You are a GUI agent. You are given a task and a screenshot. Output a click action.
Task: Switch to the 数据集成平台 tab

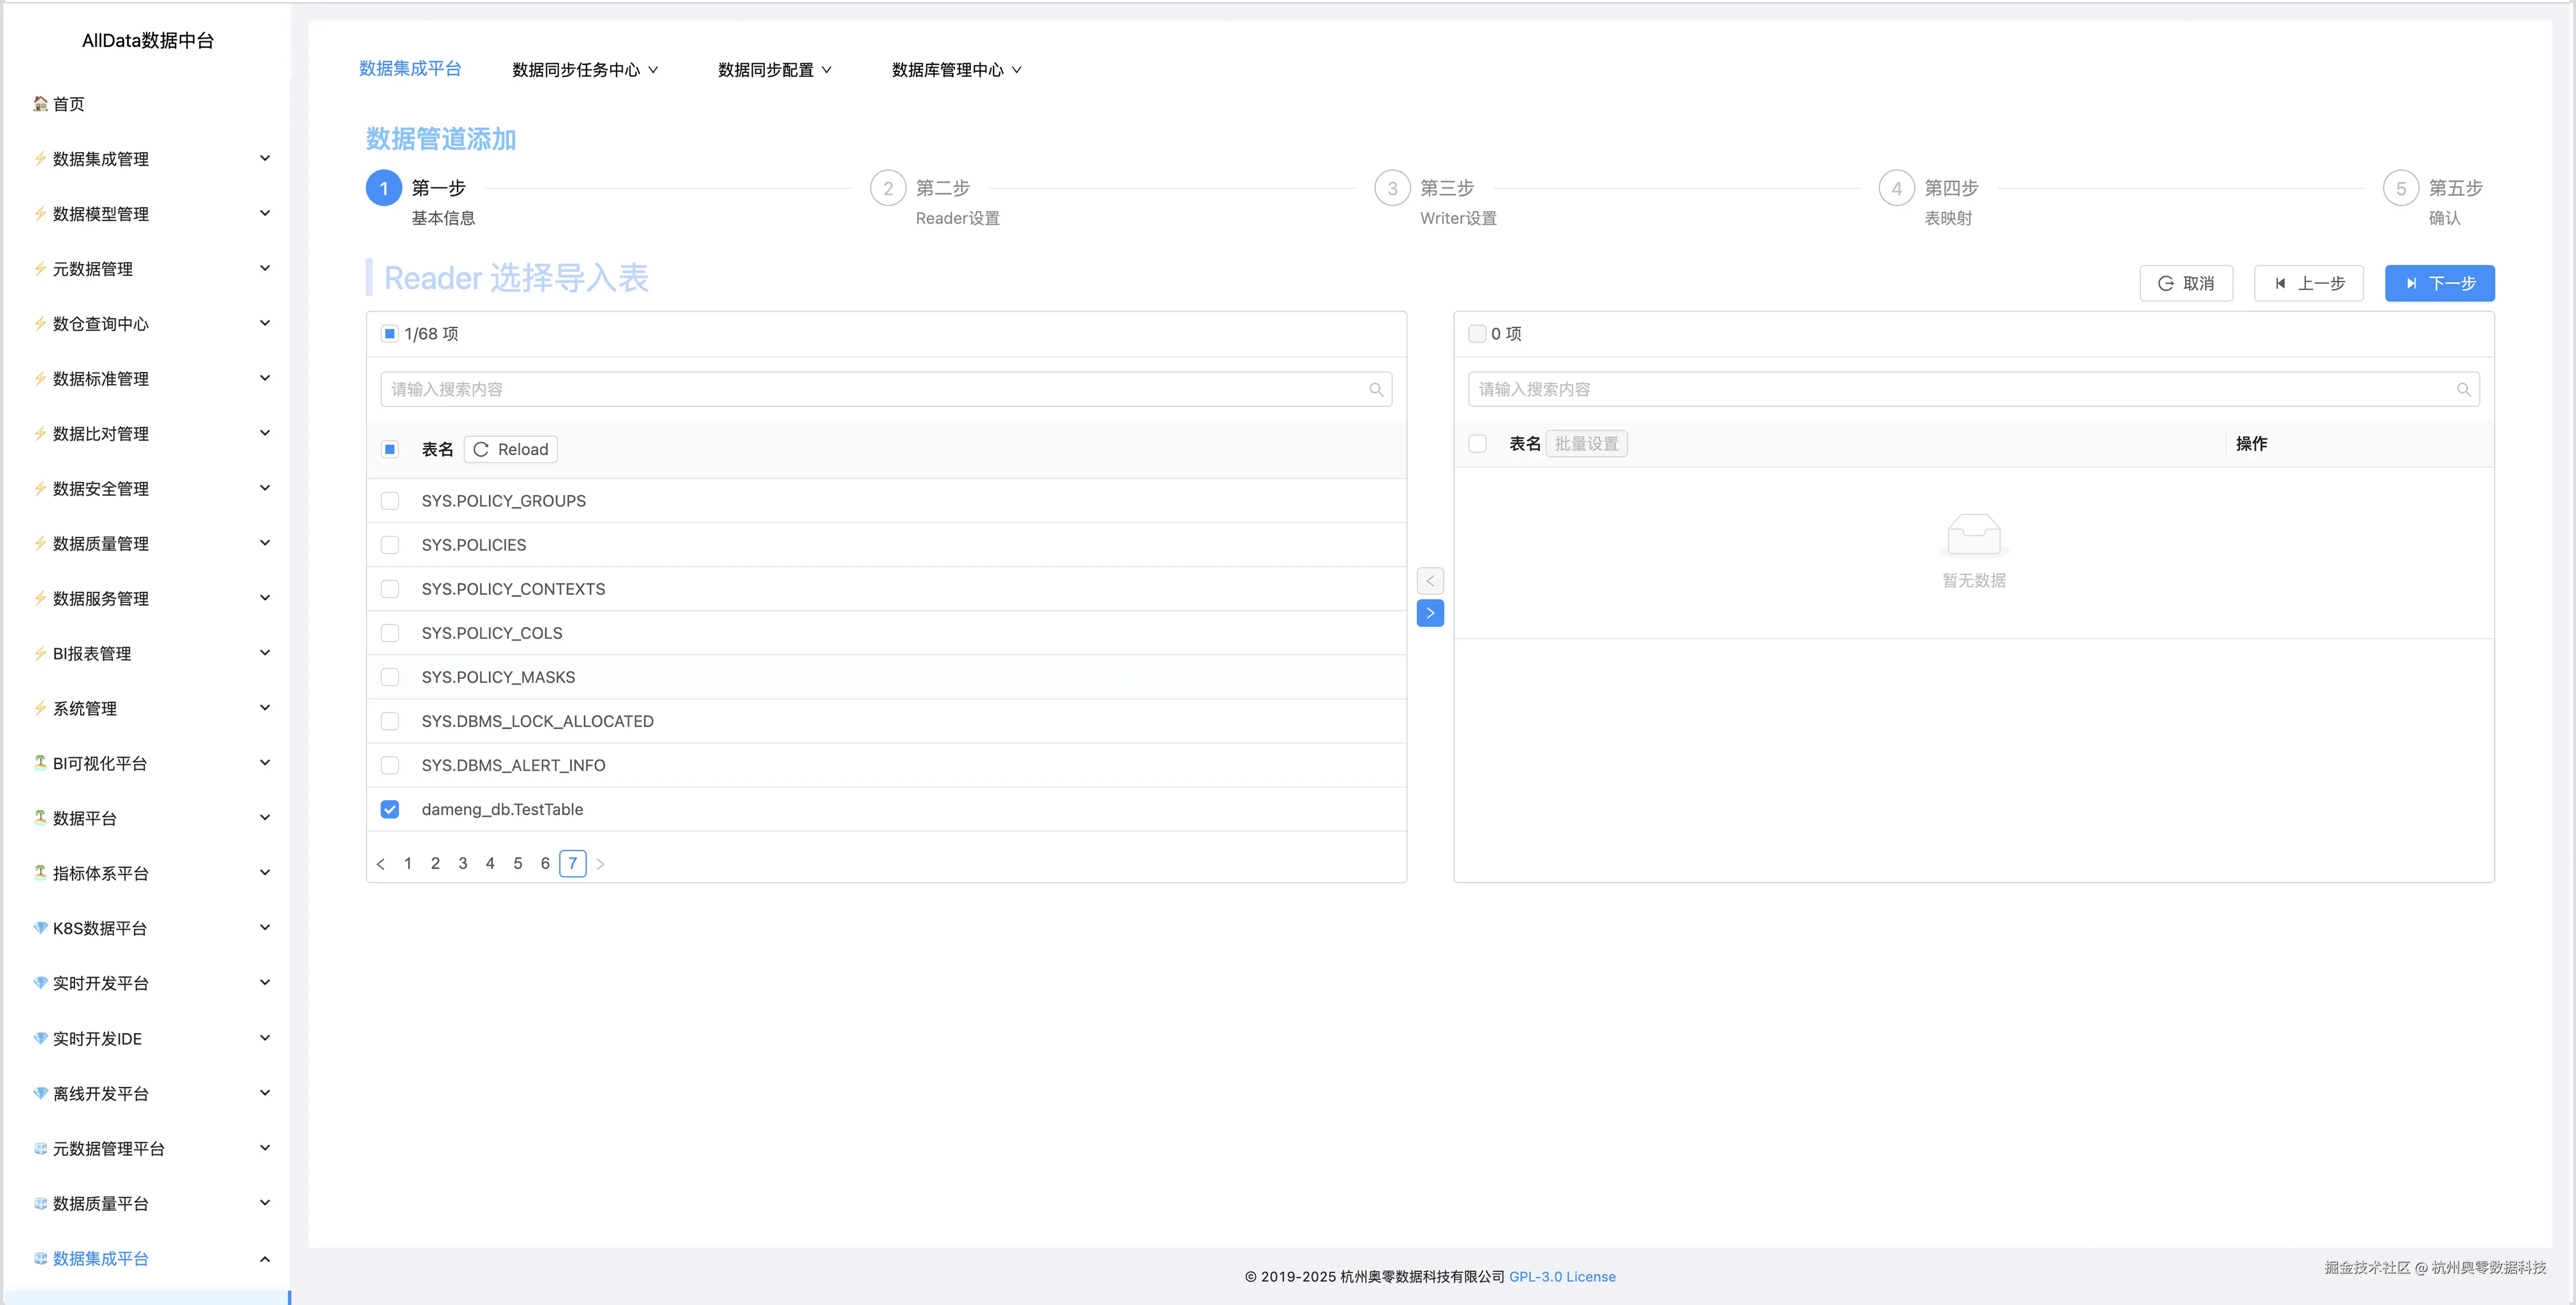point(410,69)
